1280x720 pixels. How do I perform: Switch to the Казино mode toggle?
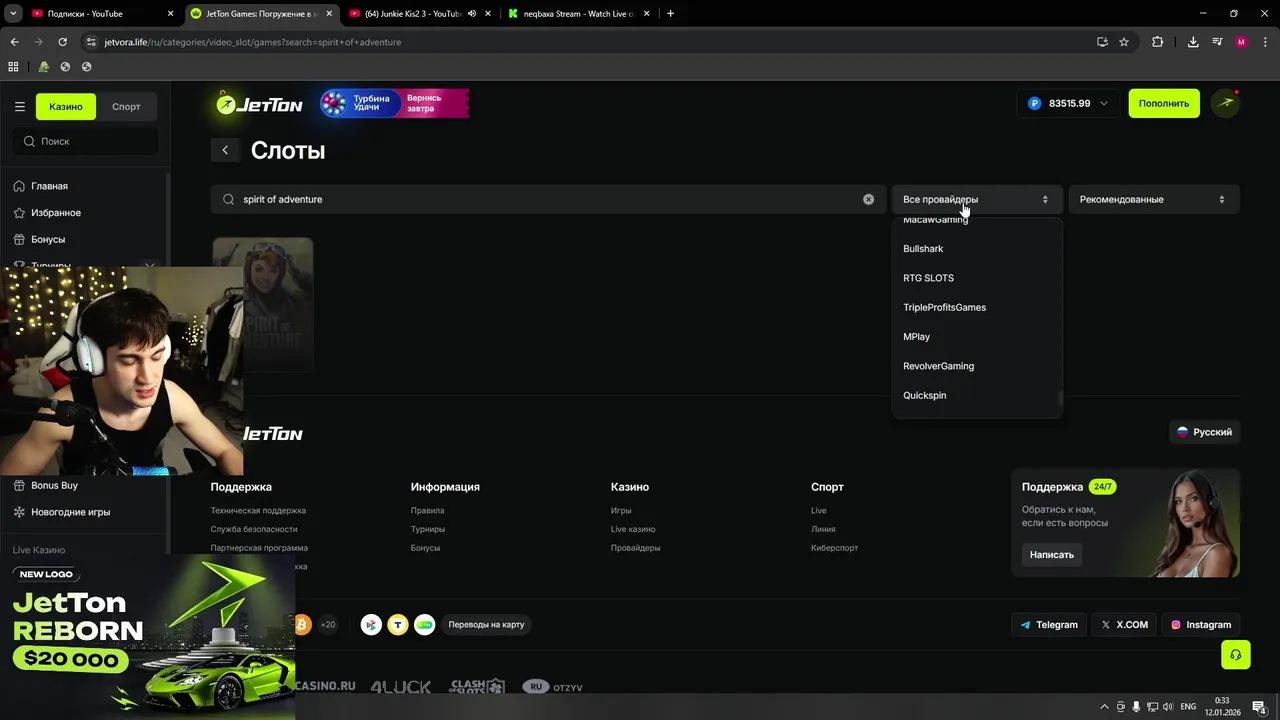(66, 106)
